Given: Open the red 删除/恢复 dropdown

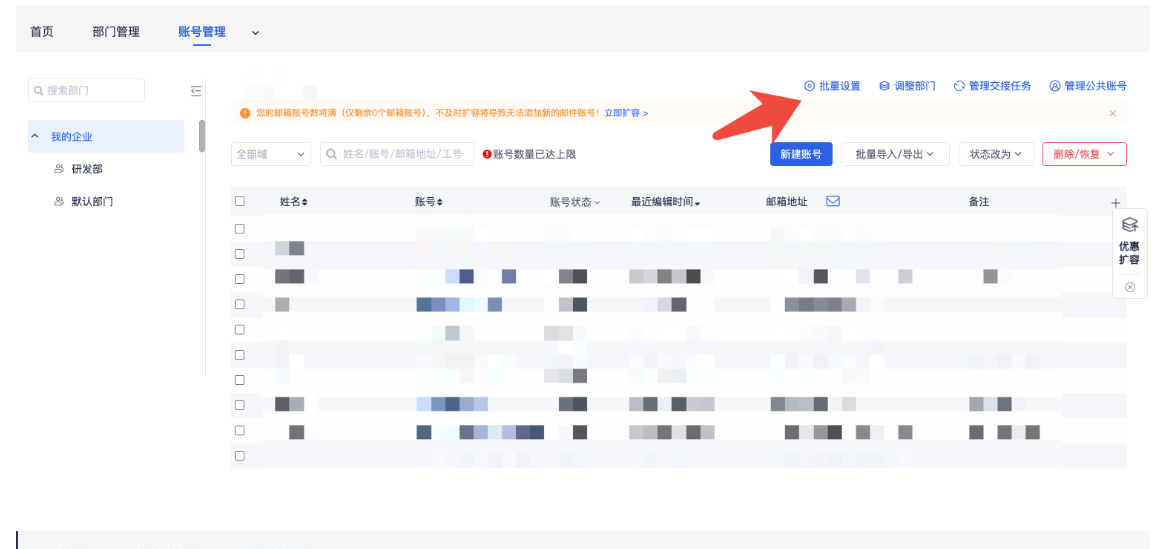Looking at the screenshot, I should click(1084, 154).
